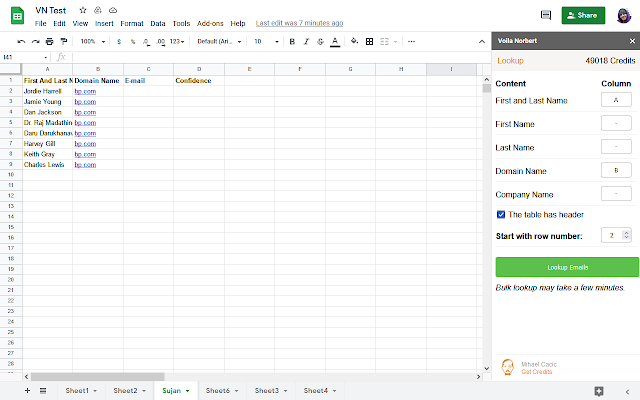Open Sujan tab dropdown arrow
This screenshot has height=400, width=640.
[187, 391]
